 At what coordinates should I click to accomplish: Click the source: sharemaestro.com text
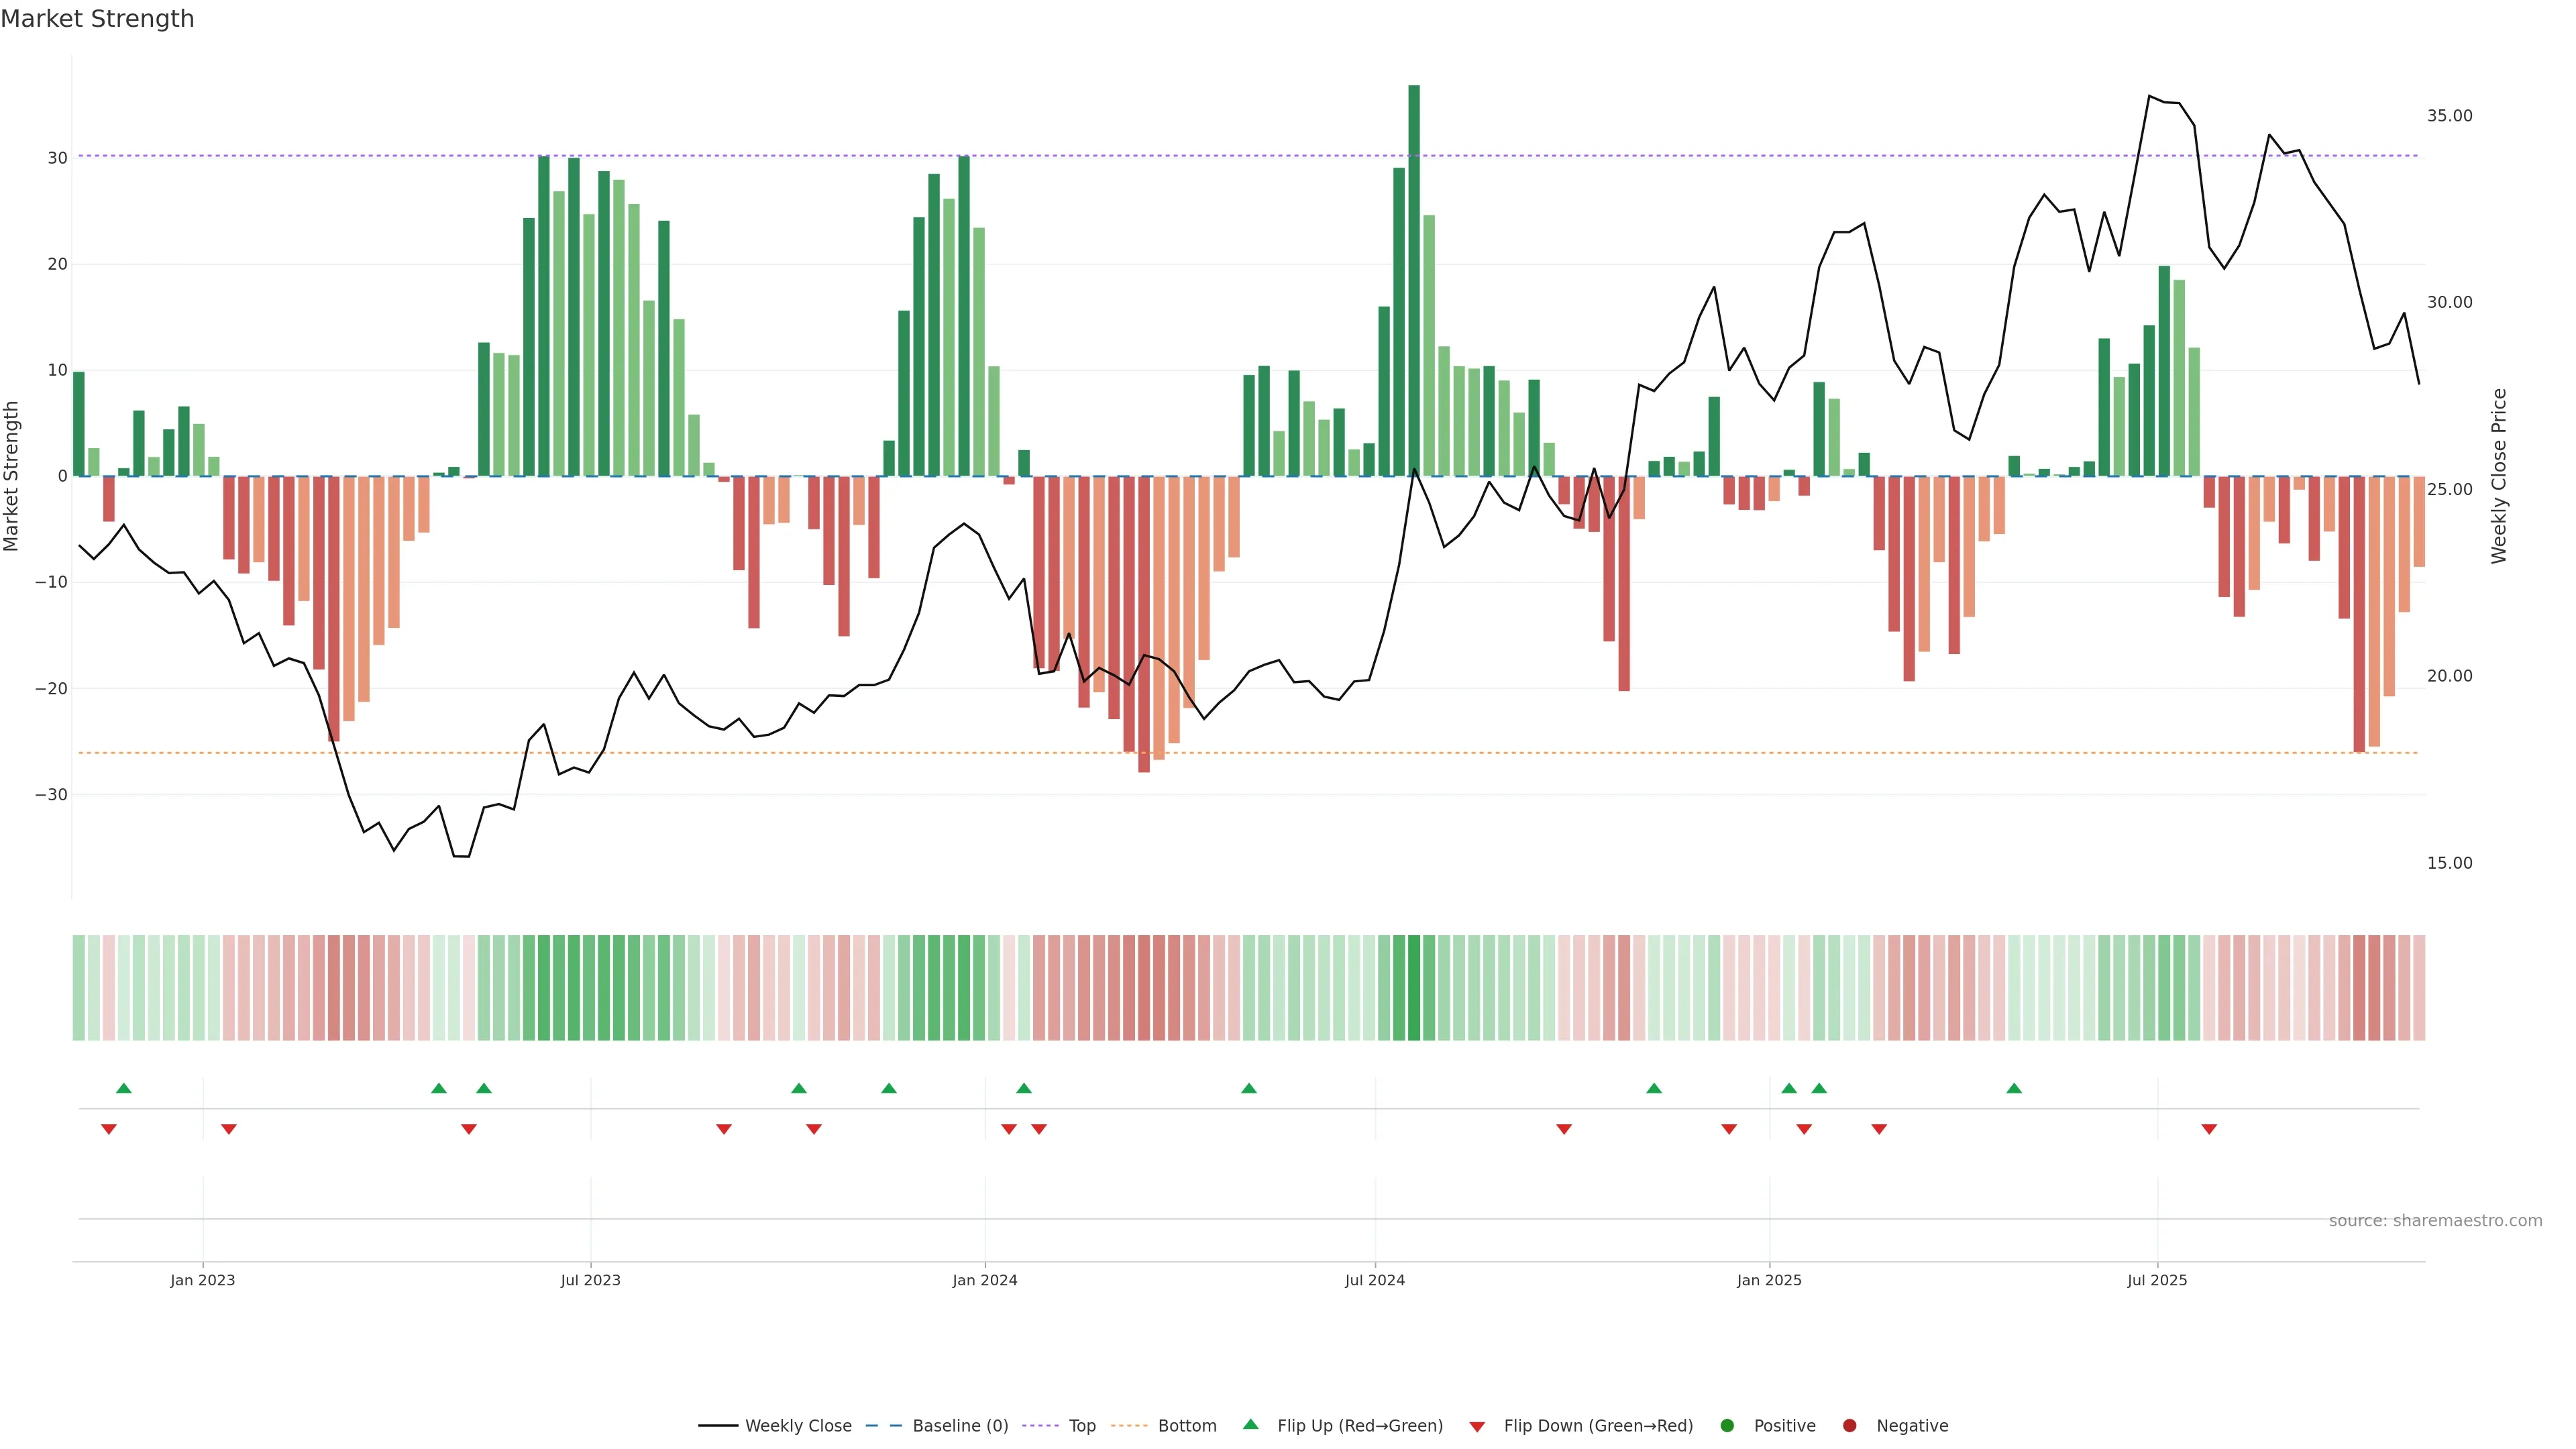(2435, 1221)
